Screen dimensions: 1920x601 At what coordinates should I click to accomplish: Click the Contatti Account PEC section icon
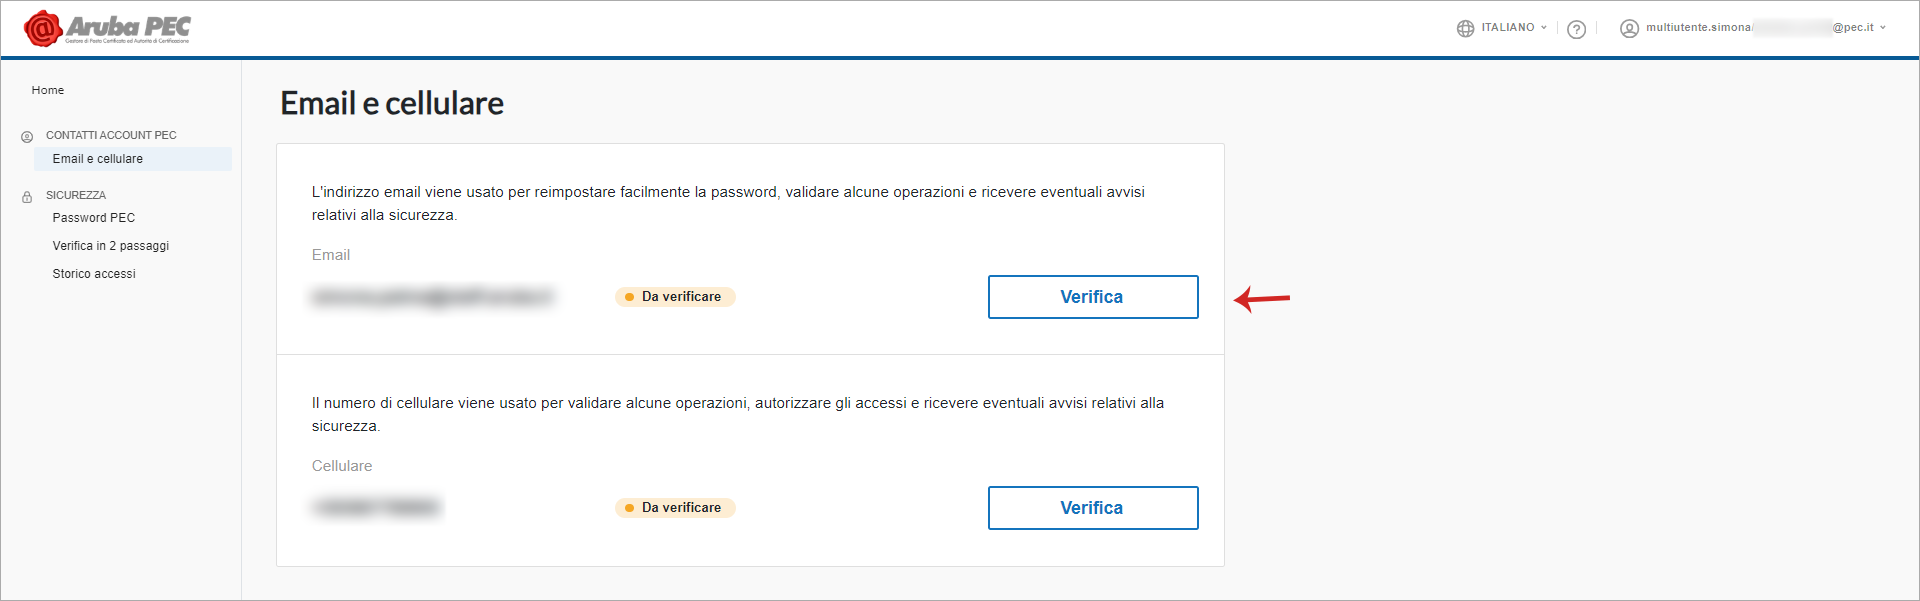[x=27, y=136]
